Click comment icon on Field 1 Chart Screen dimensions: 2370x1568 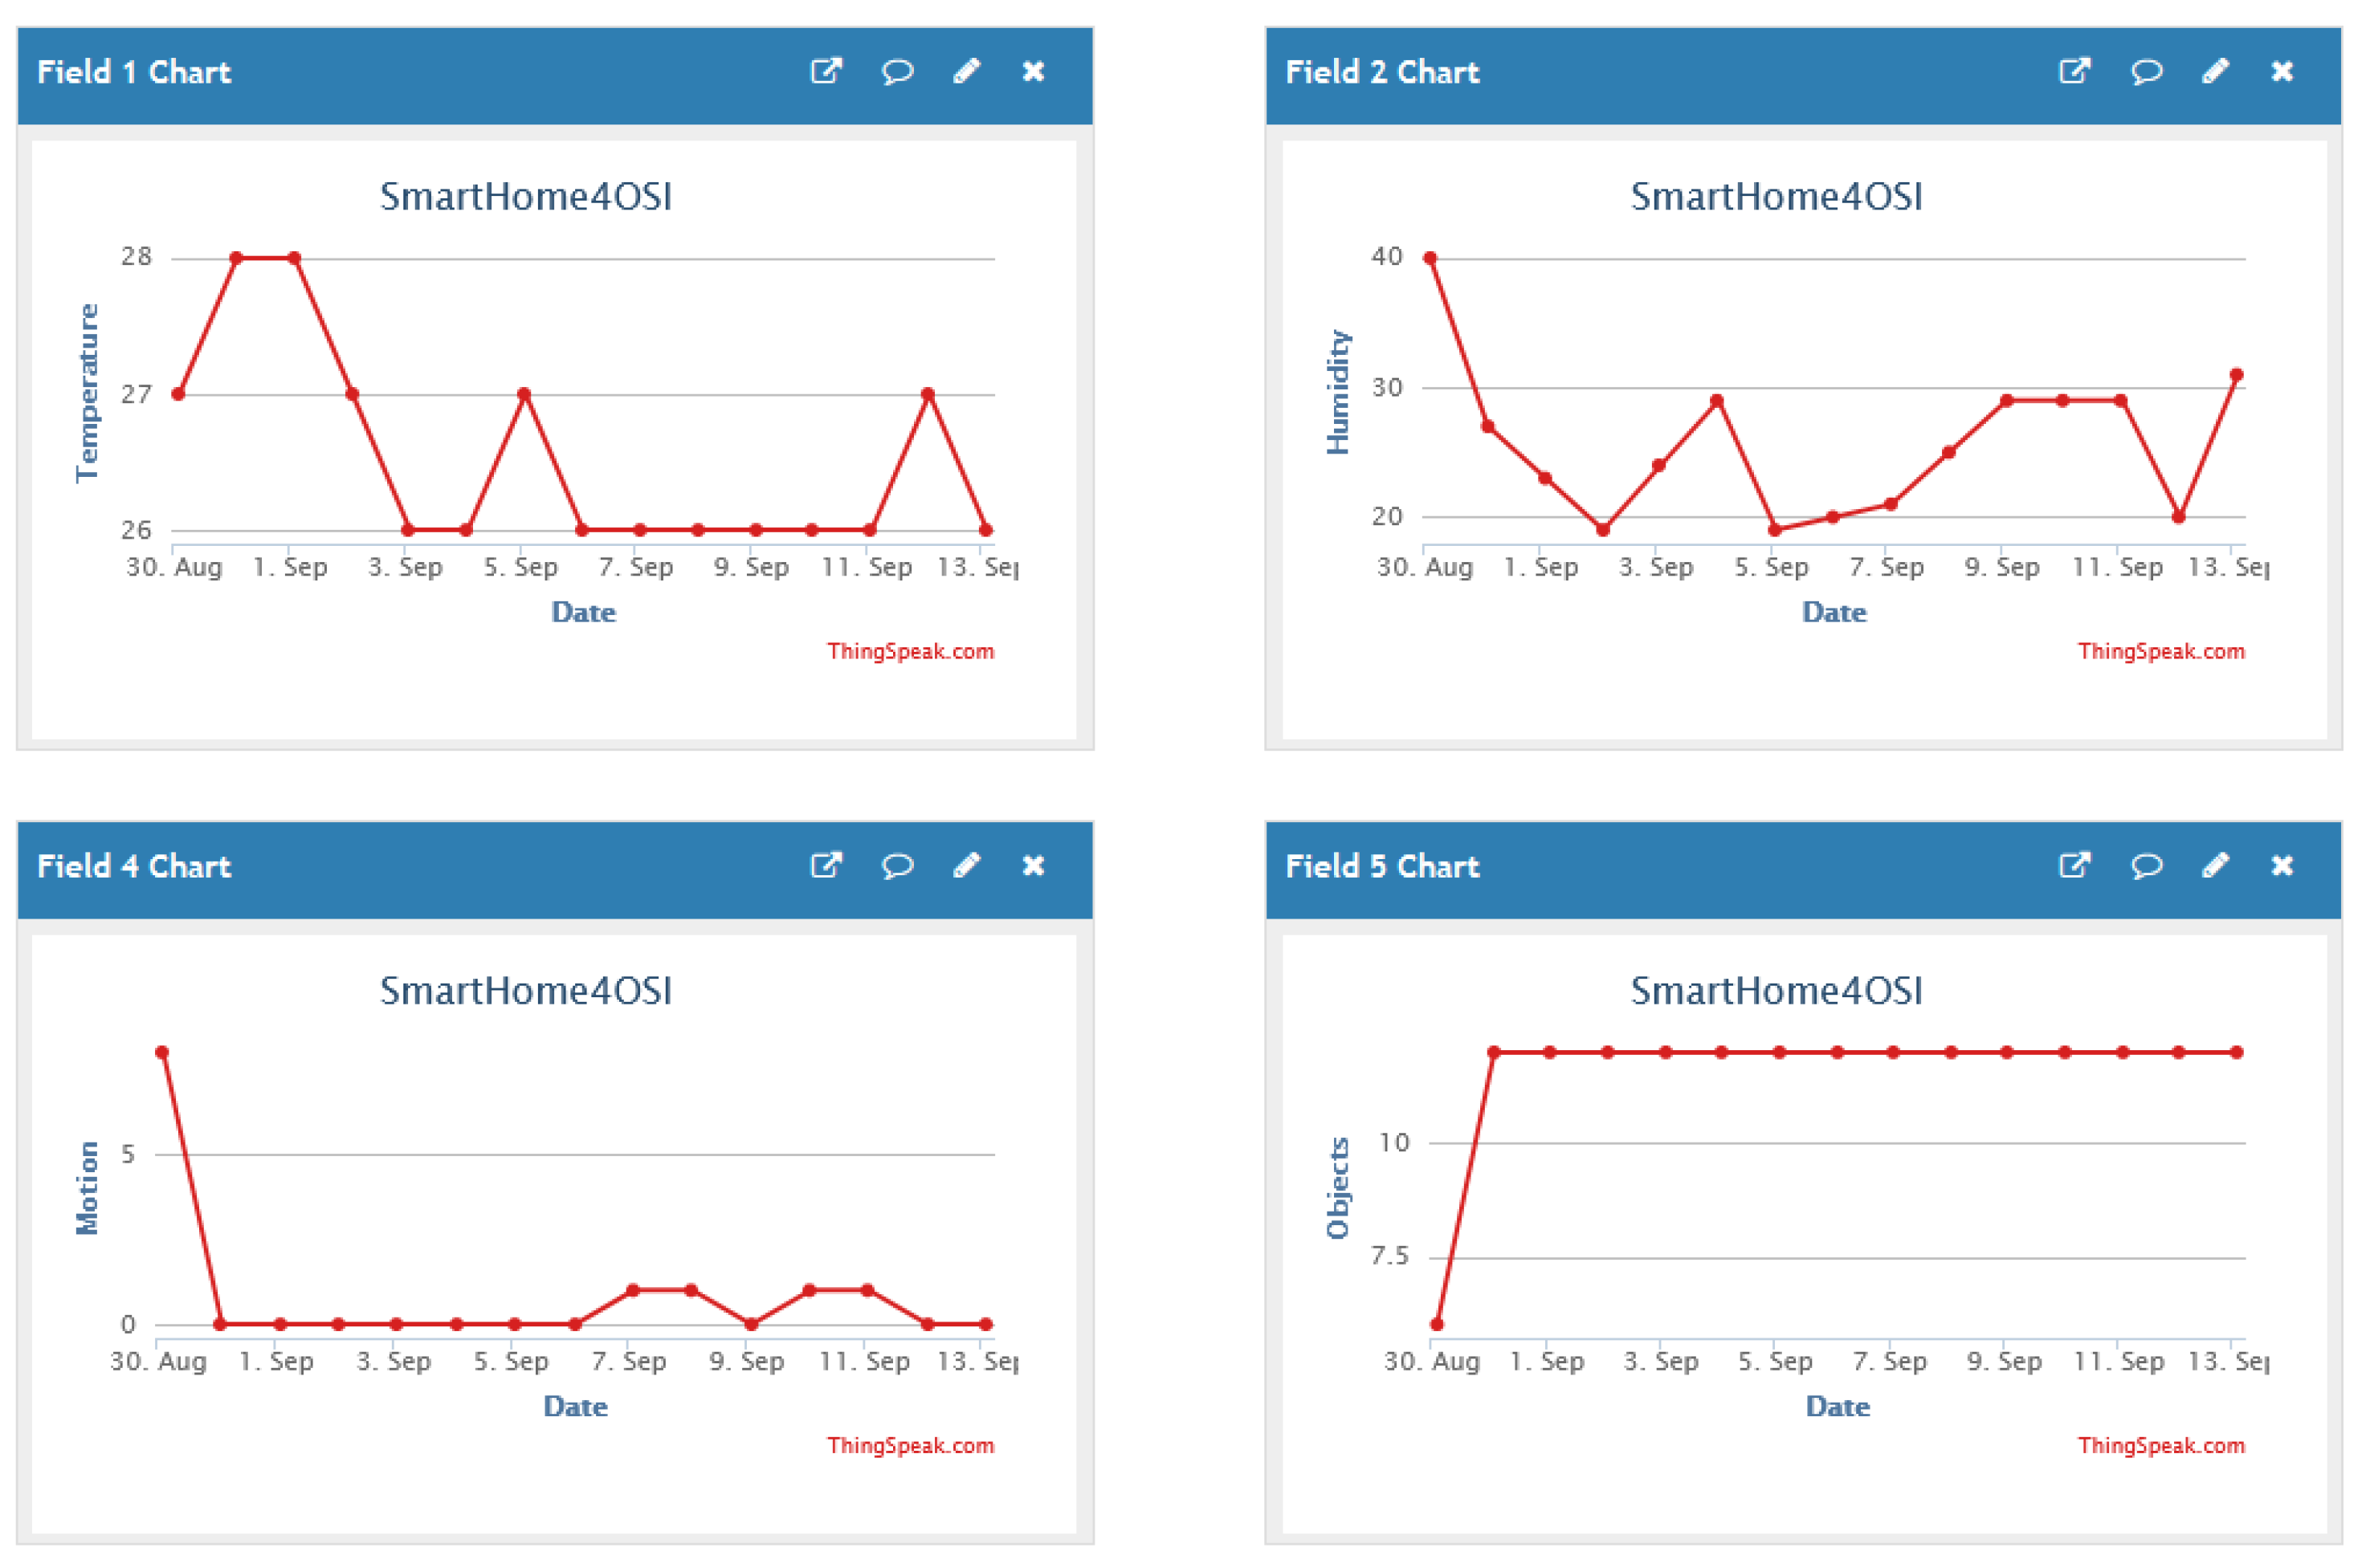pyautogui.click(x=897, y=71)
